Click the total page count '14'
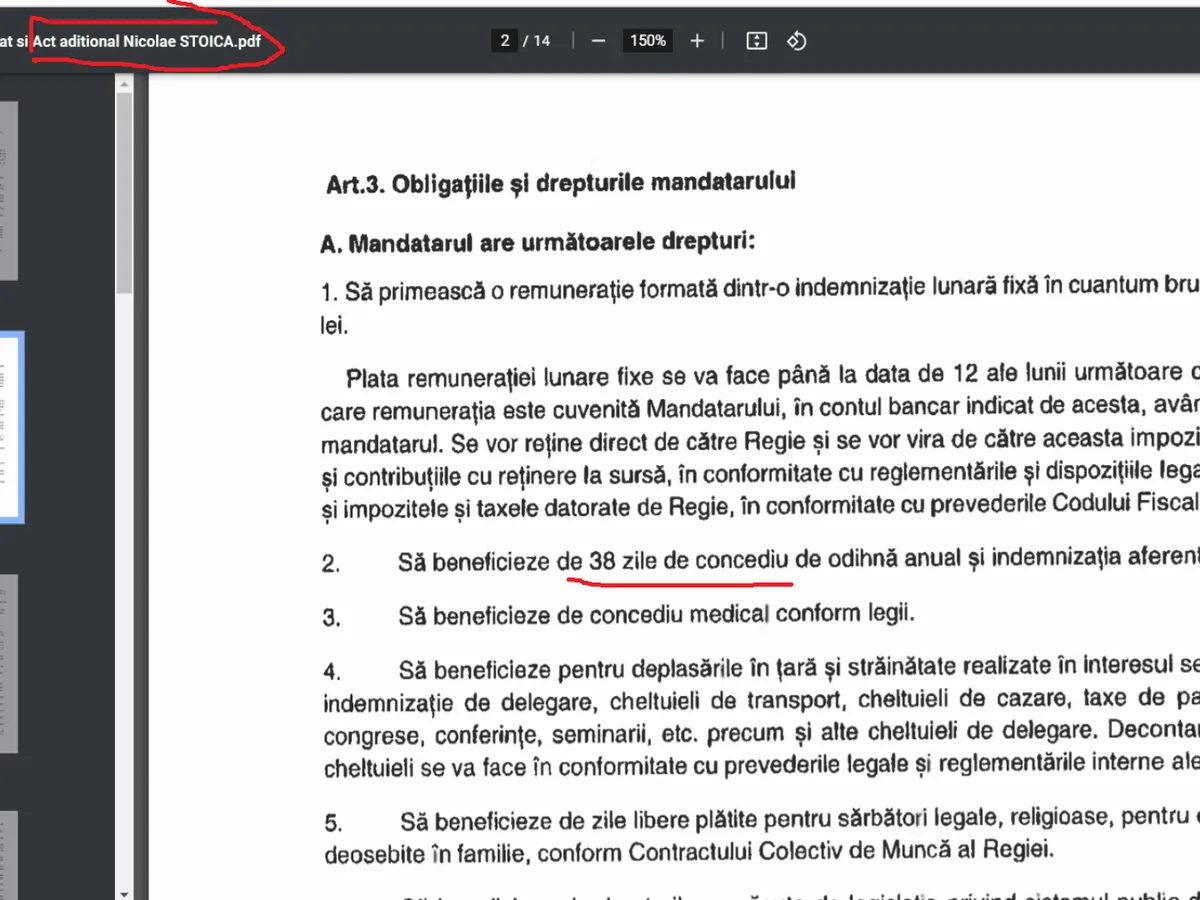The height and width of the screenshot is (900, 1200). (x=541, y=41)
